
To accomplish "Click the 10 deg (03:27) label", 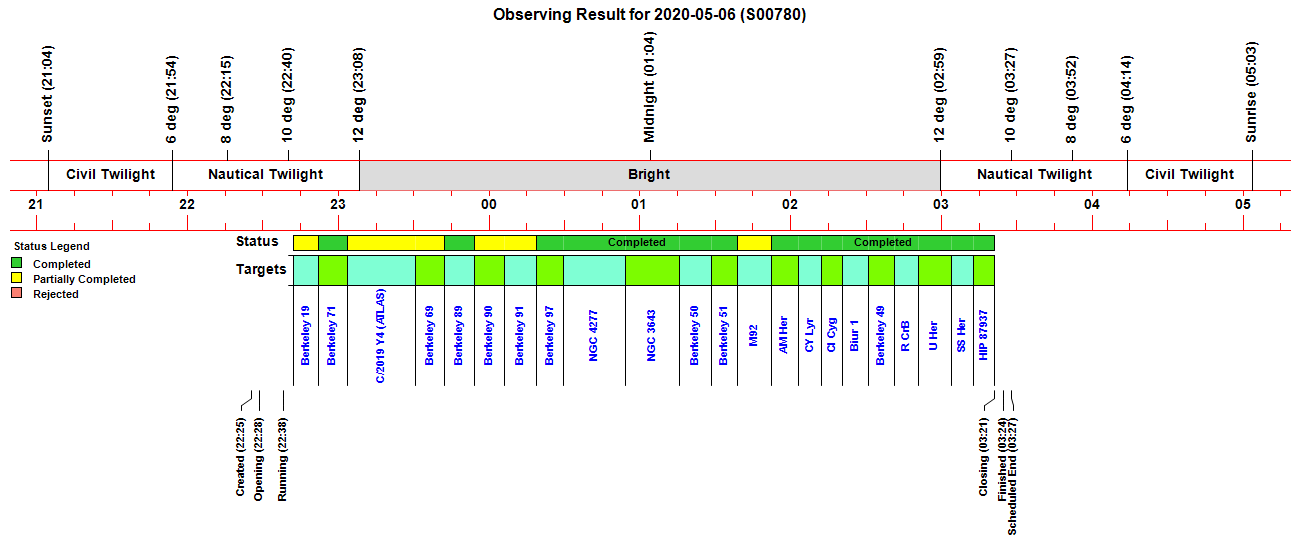I will coord(1011,96).
